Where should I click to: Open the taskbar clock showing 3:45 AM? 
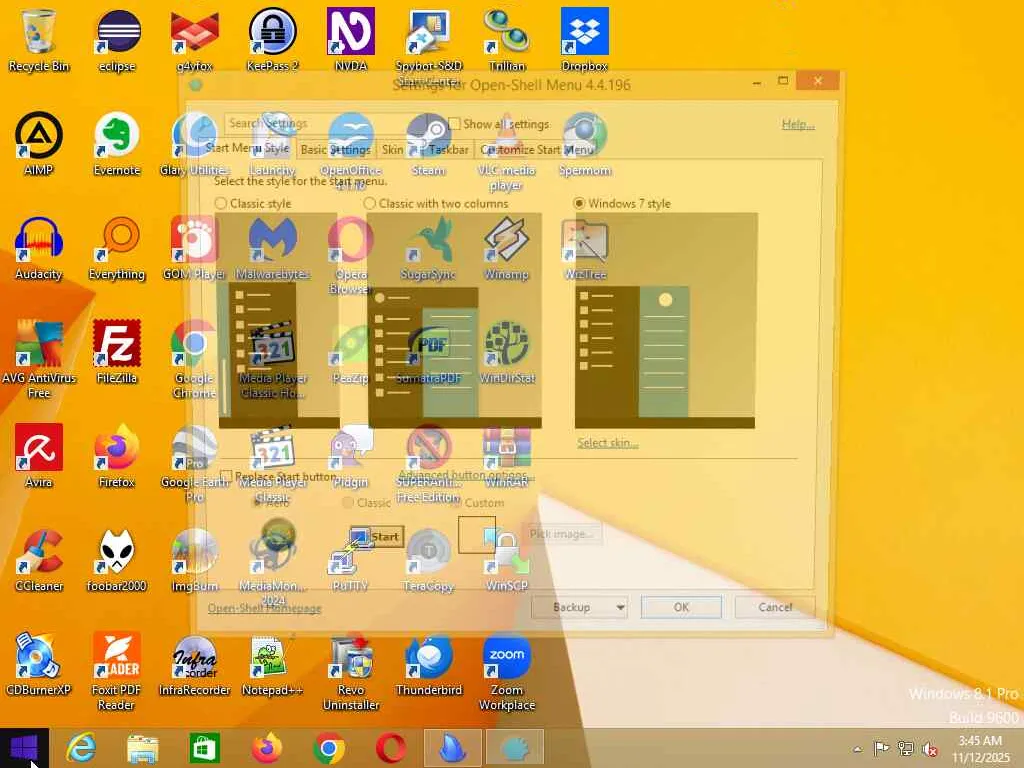980,749
